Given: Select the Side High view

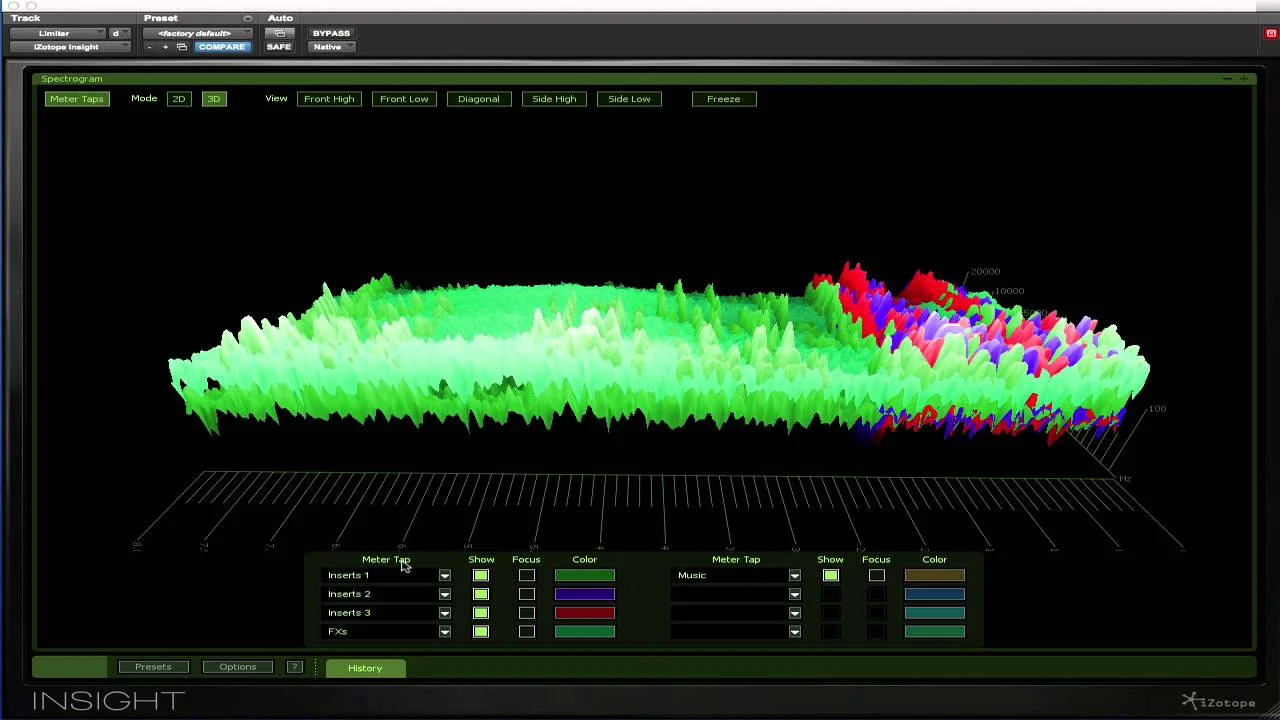Looking at the screenshot, I should click(554, 98).
